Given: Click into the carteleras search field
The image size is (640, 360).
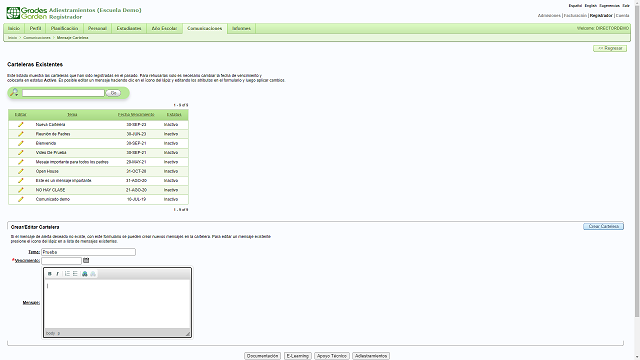Looking at the screenshot, I should [x=63, y=93].
